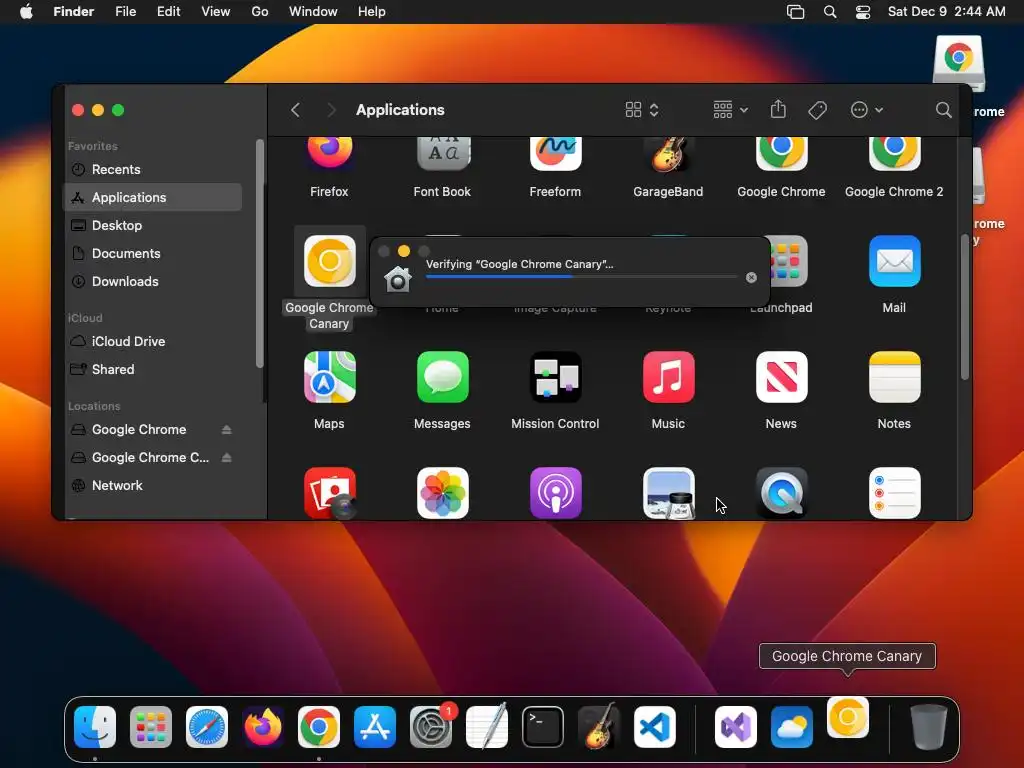Open Recents in the sidebar
This screenshot has height=768, width=1024.
[153, 169]
